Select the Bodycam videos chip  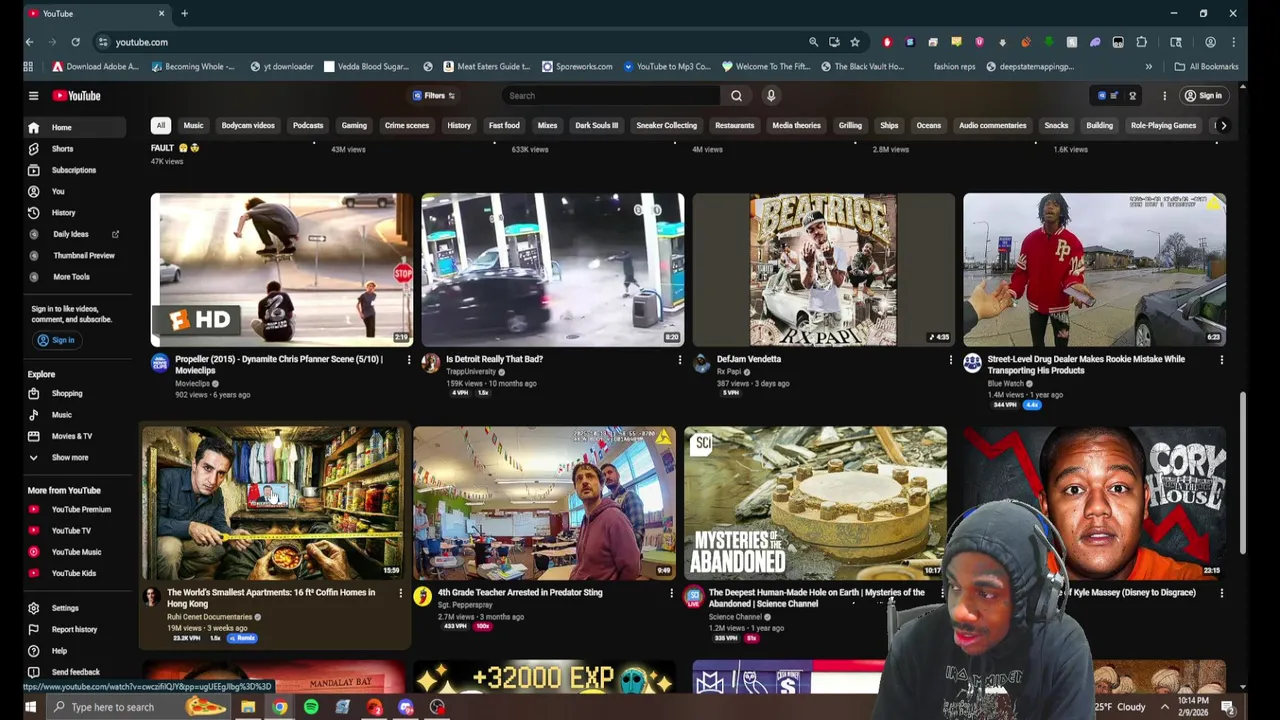tap(248, 125)
